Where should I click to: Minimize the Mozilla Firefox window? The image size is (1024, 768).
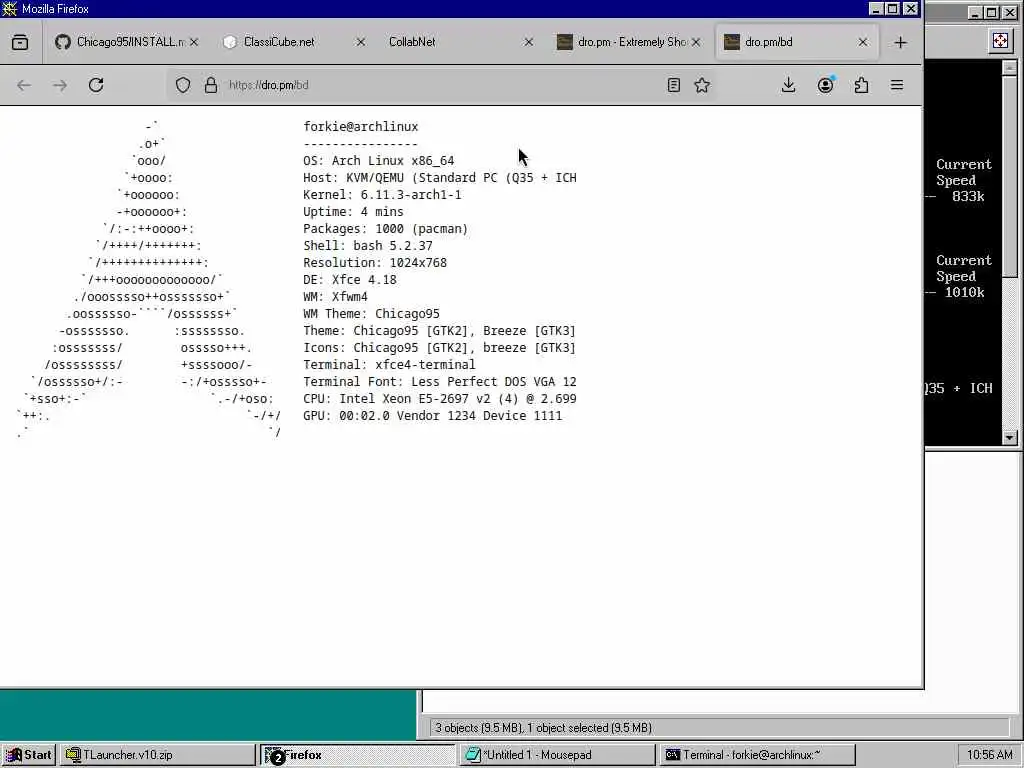click(x=876, y=9)
